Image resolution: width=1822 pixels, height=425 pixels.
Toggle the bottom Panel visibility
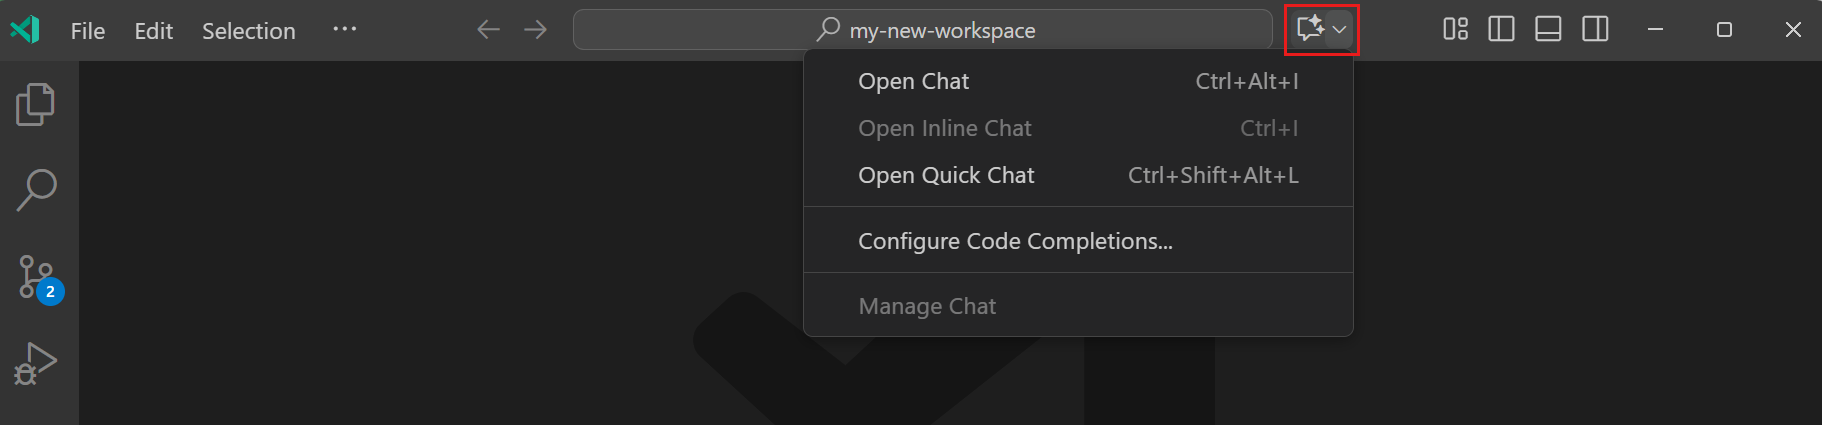1548,30
